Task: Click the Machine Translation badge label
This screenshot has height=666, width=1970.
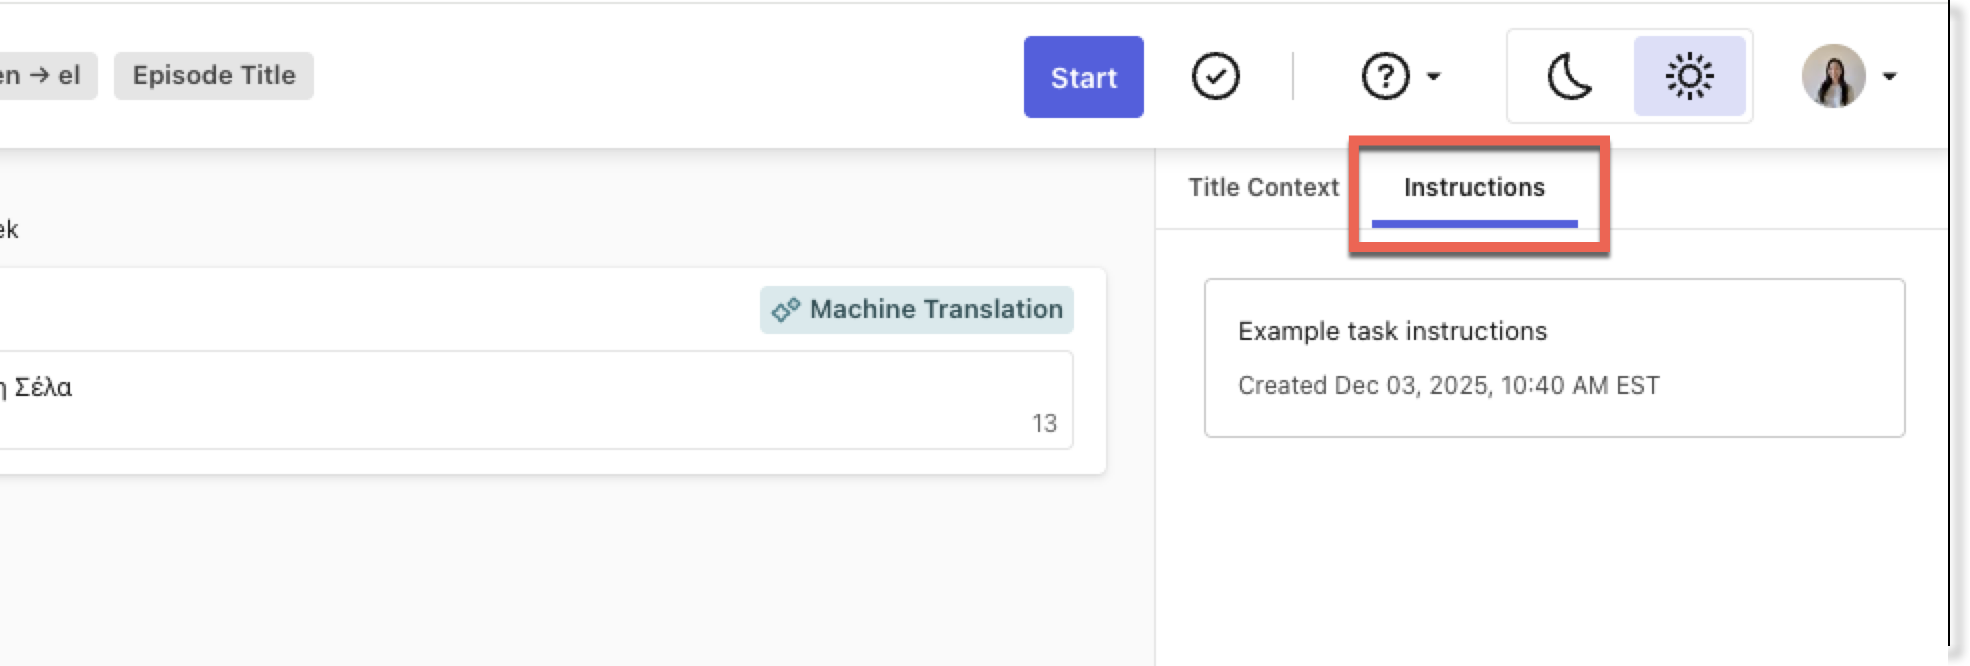Action: [935, 310]
